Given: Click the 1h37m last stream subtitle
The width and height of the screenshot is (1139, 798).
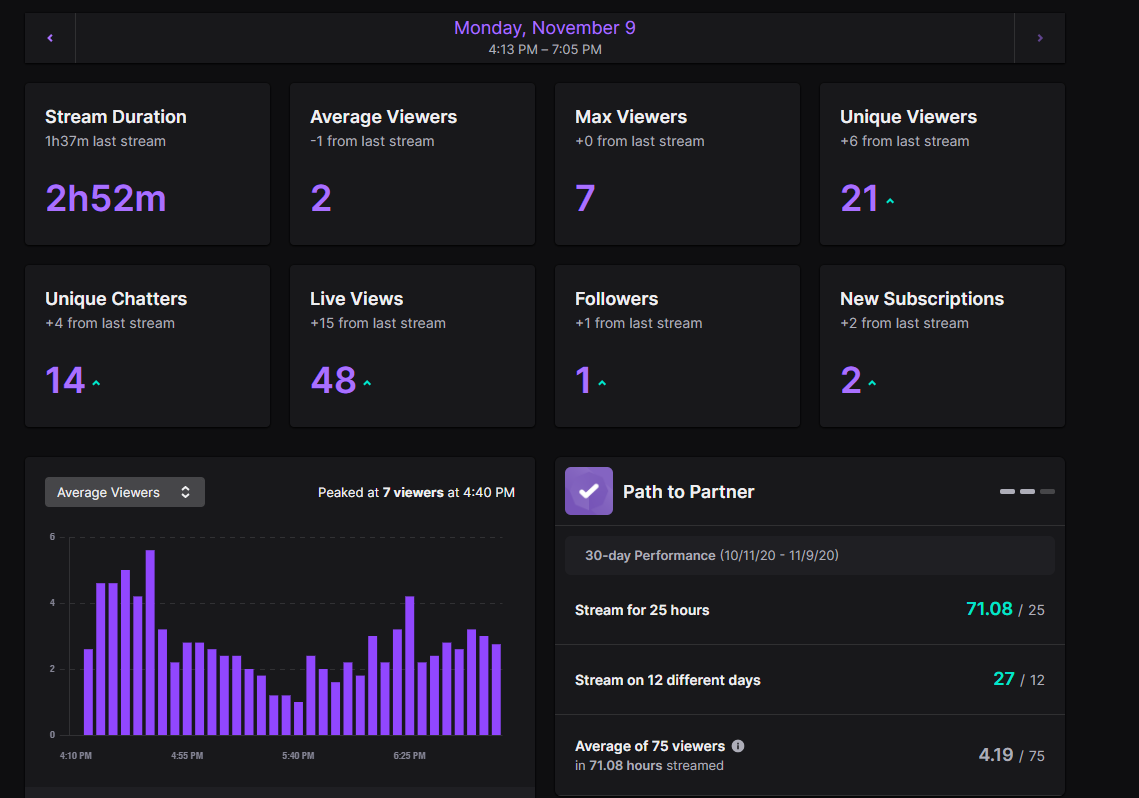Looking at the screenshot, I should (105, 141).
